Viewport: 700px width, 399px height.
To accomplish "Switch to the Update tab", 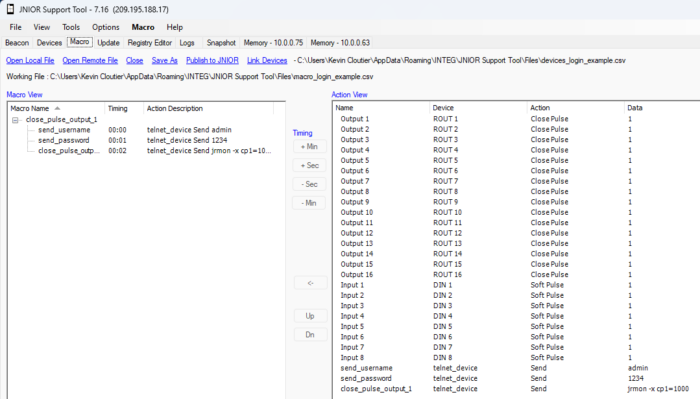I will tap(108, 43).
